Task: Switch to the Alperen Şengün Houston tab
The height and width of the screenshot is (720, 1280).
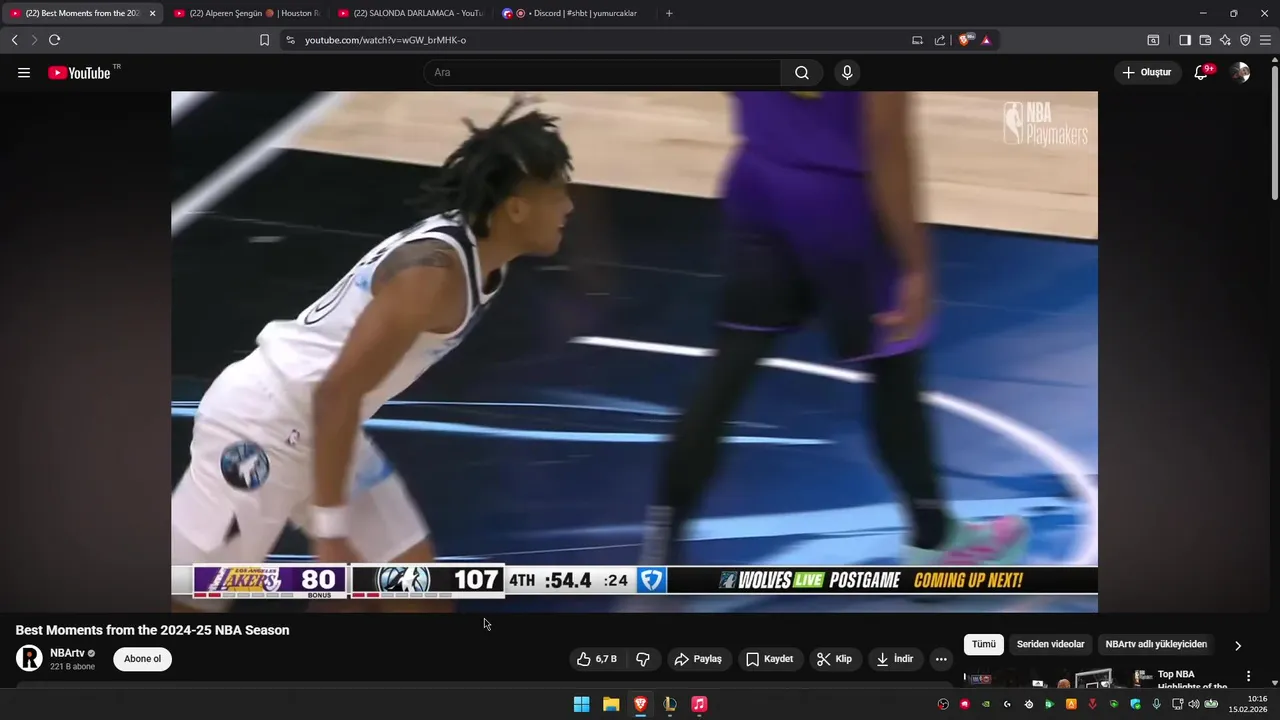Action: tap(245, 13)
